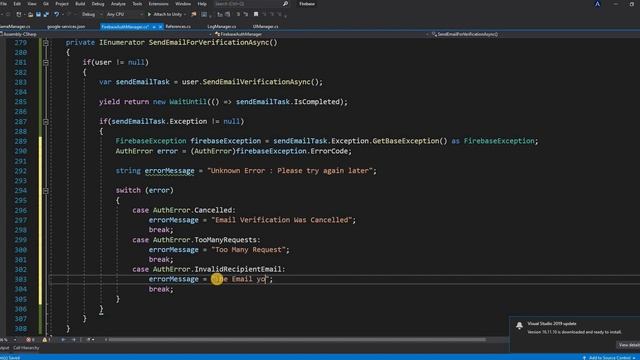Click the Save All icon
Screen dimensions: 640x360
click(46, 14)
